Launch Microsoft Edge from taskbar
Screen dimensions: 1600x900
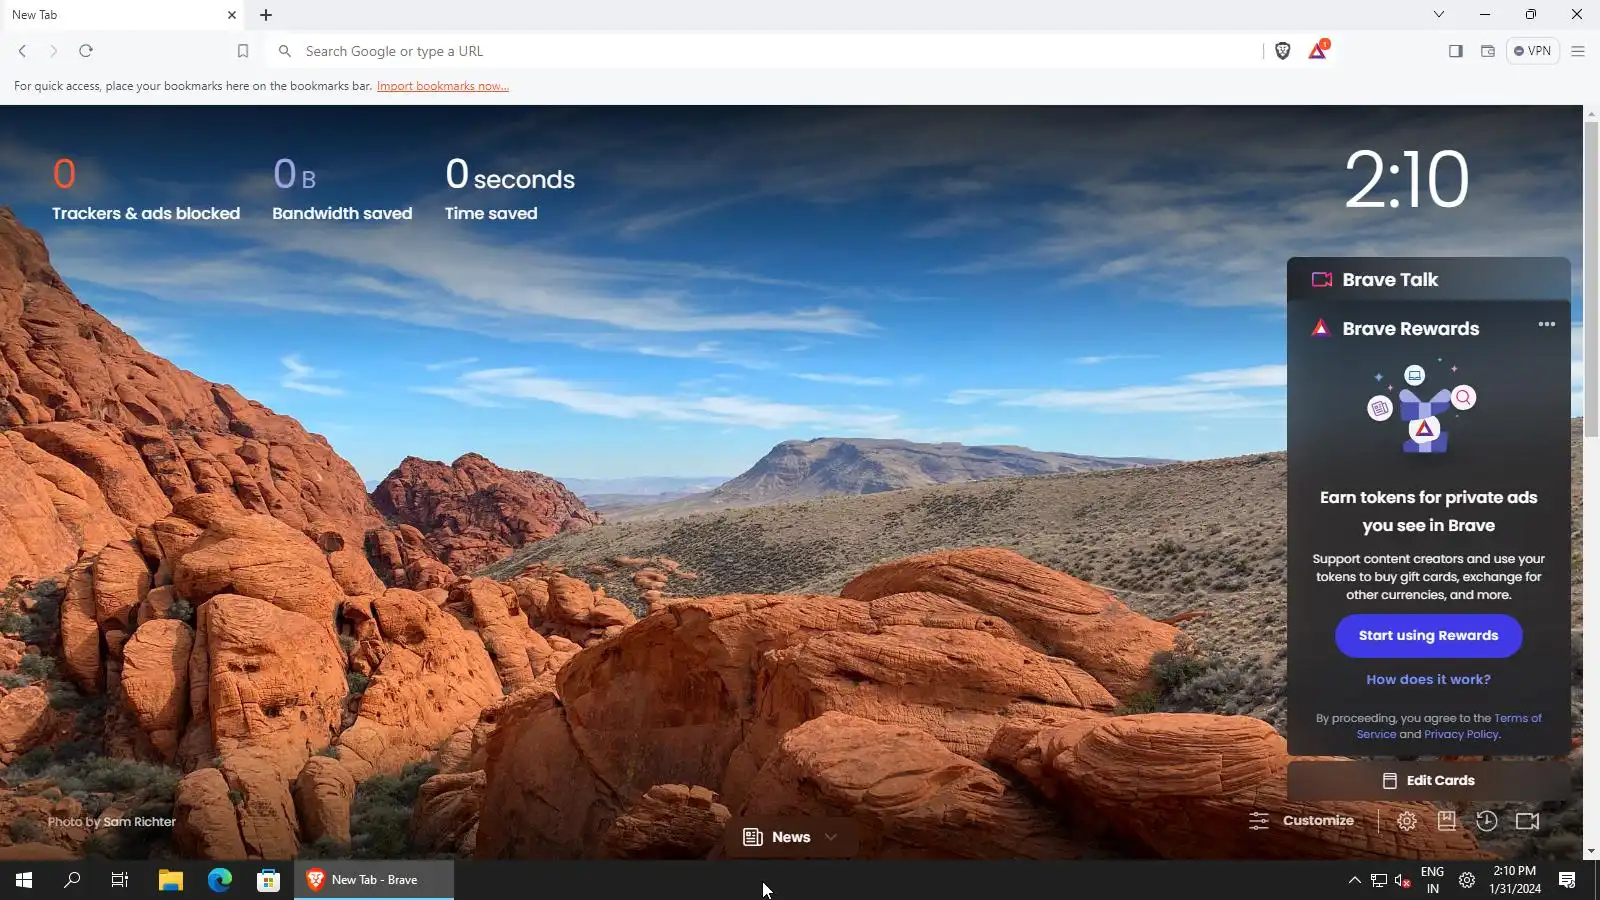pos(220,880)
